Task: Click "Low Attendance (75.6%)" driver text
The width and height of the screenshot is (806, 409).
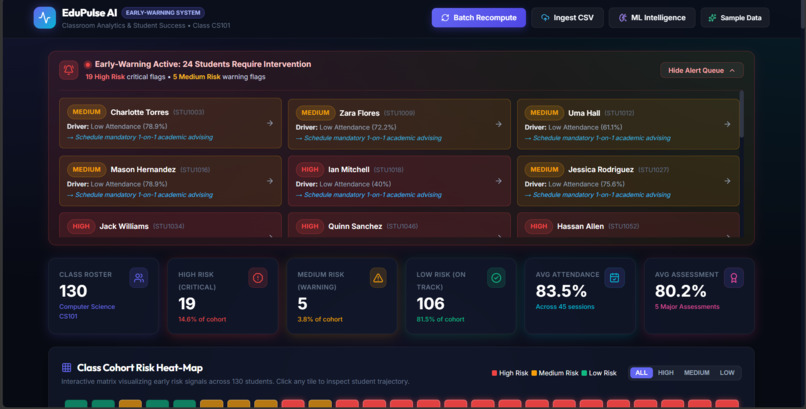Action: [x=587, y=184]
